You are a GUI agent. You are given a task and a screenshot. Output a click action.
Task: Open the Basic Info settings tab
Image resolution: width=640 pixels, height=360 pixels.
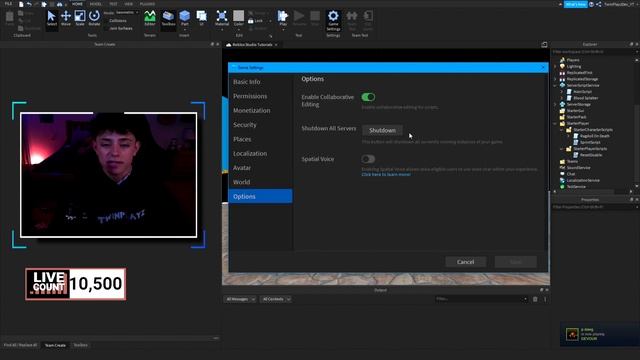point(260,82)
